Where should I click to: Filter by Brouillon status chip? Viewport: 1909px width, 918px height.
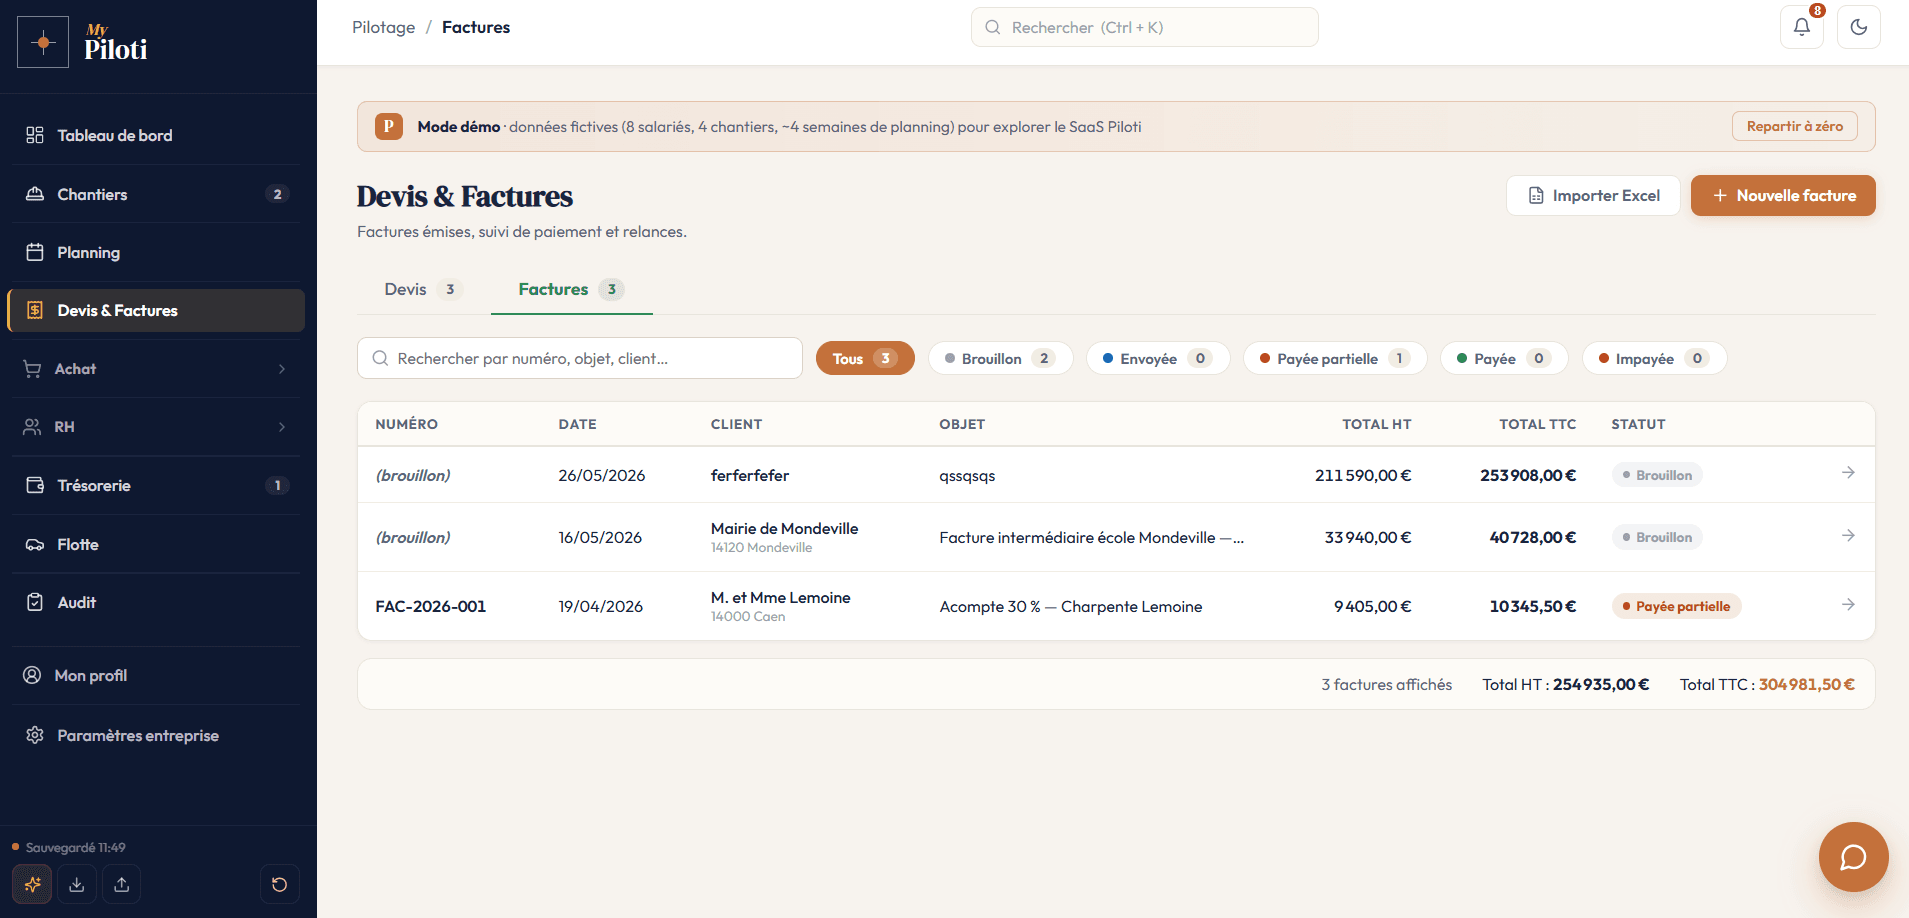click(1000, 358)
